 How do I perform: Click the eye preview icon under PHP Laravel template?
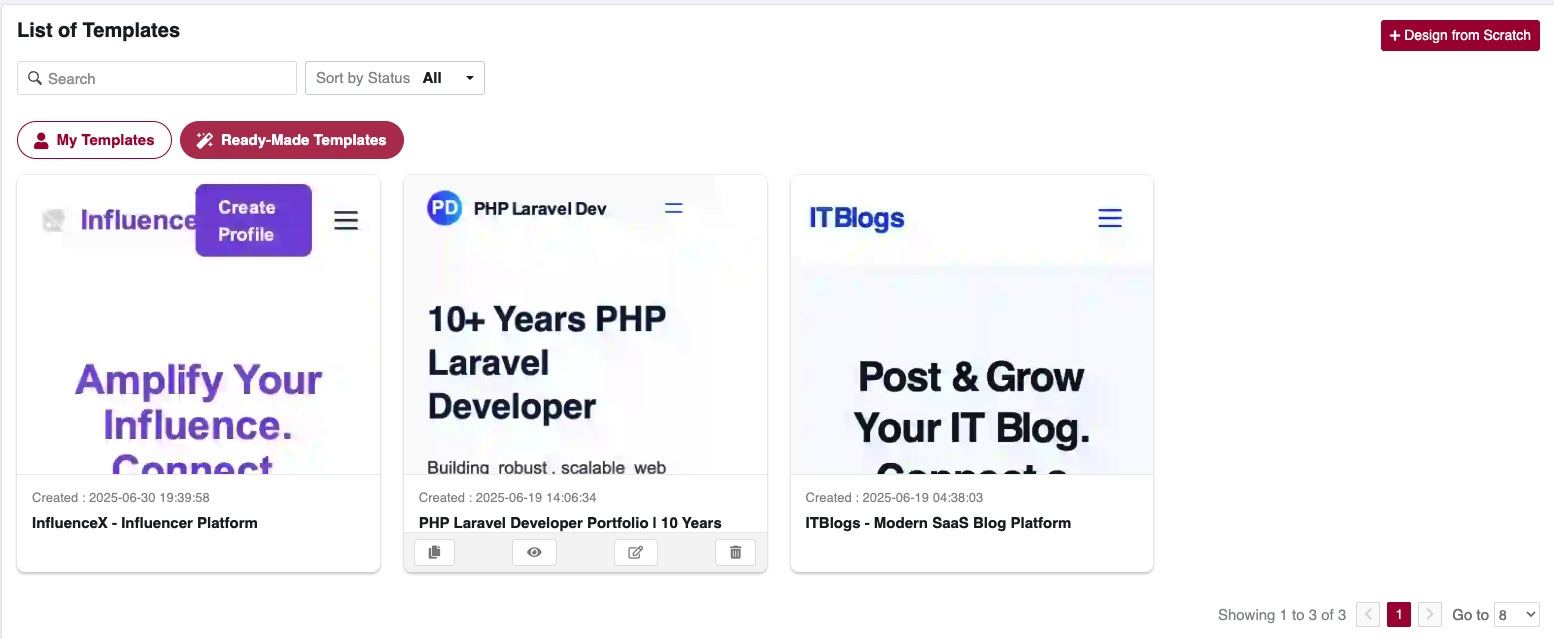534,552
